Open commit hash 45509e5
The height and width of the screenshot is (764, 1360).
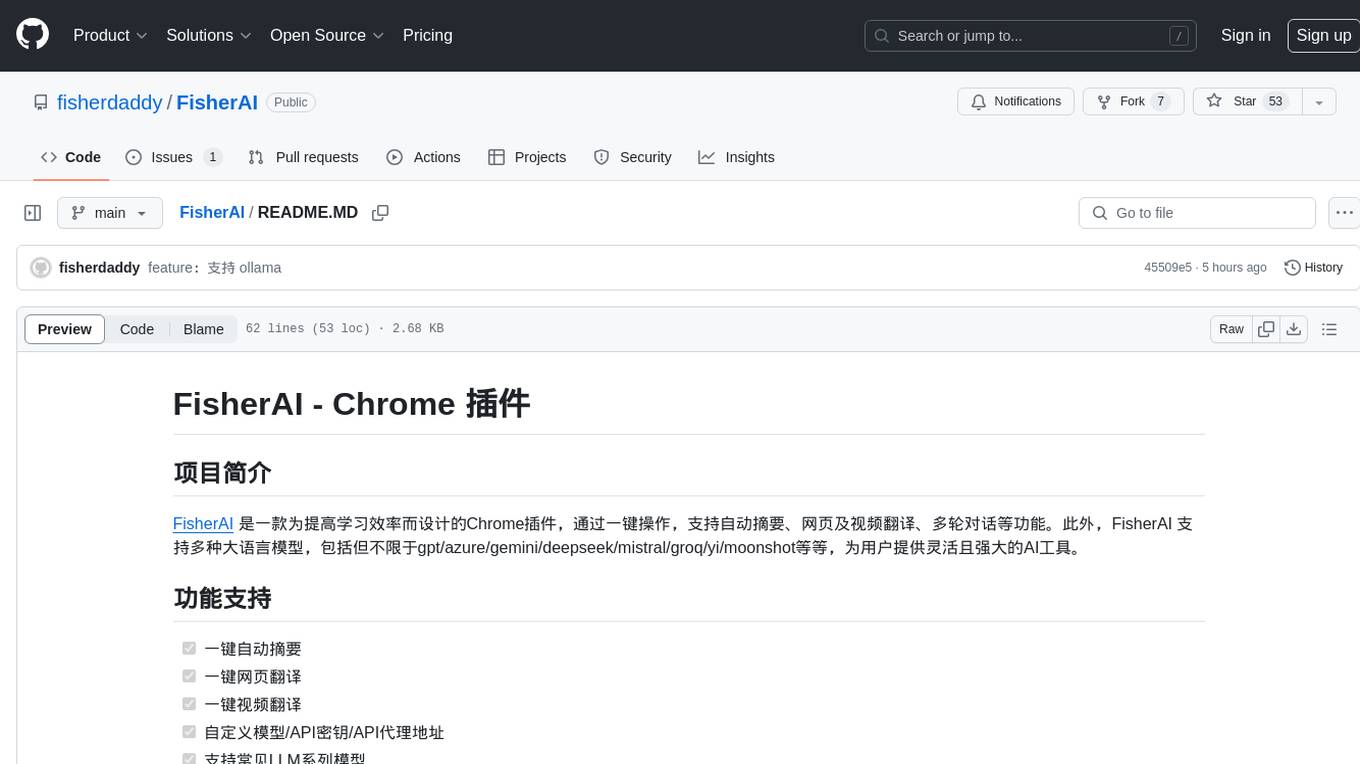point(1168,268)
